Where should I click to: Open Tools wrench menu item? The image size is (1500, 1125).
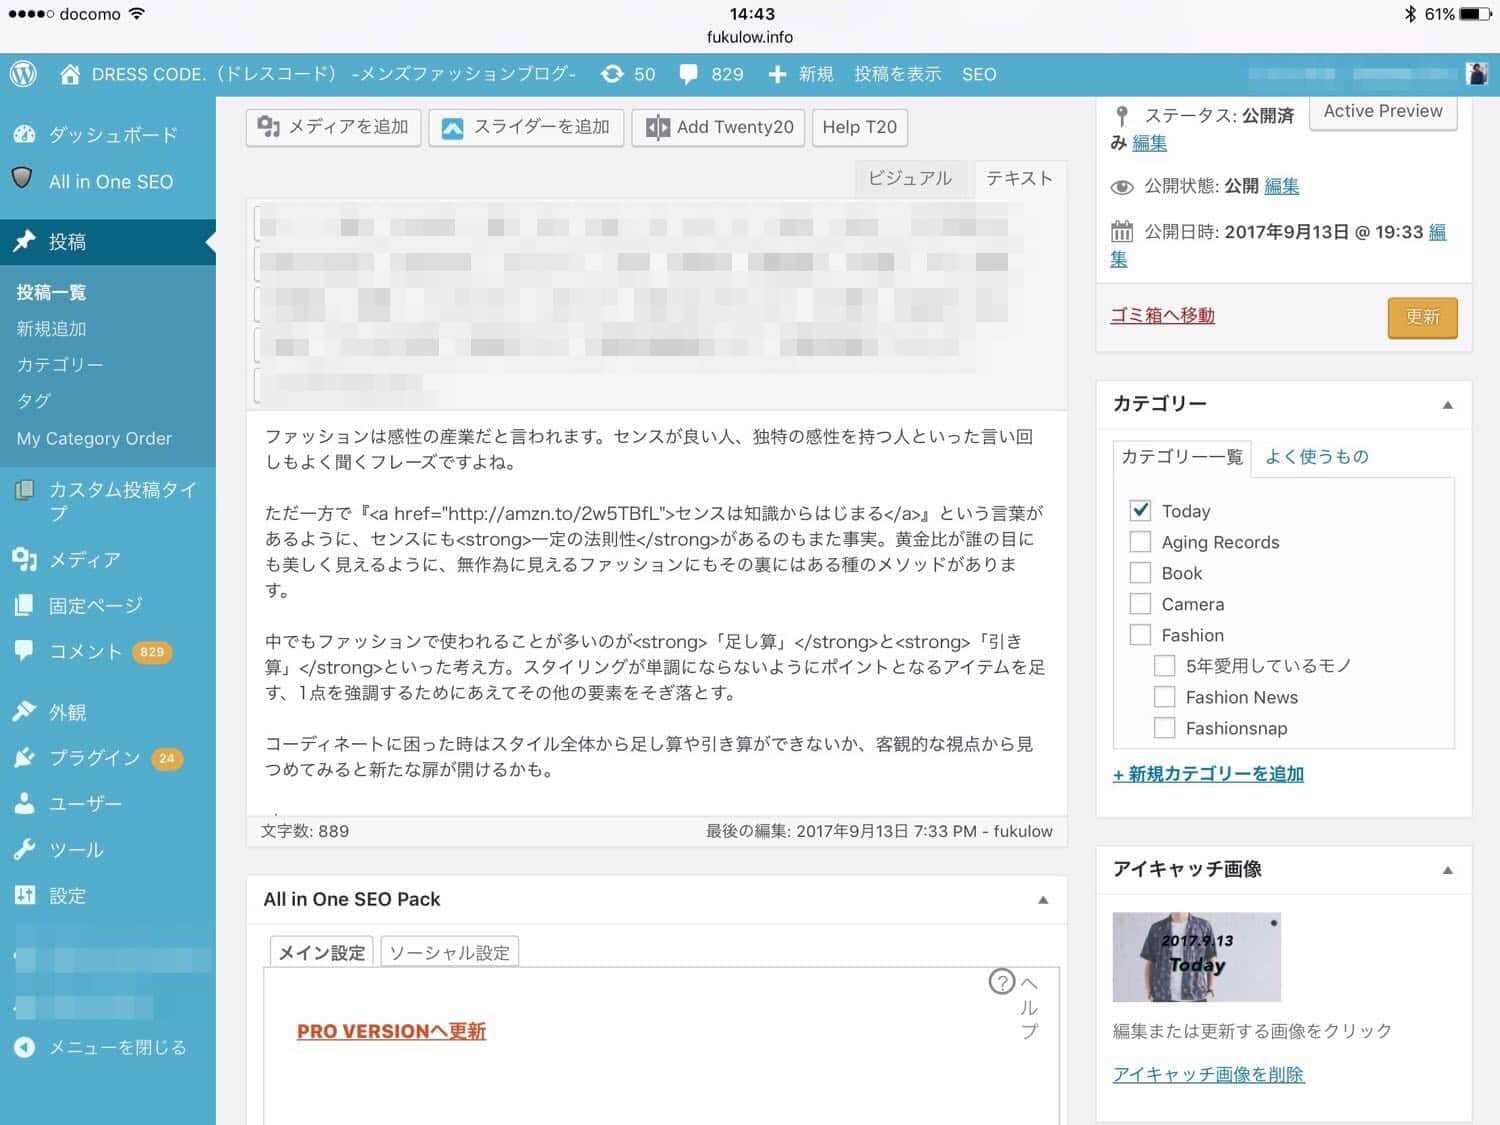coord(76,850)
